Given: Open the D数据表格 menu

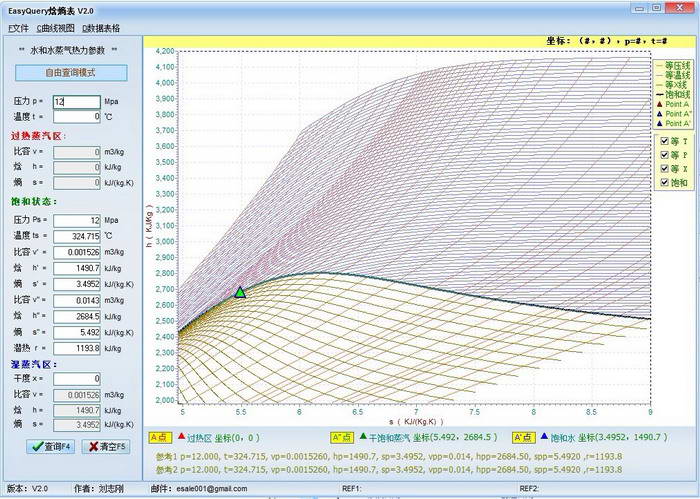Looking at the screenshot, I should pos(101,28).
